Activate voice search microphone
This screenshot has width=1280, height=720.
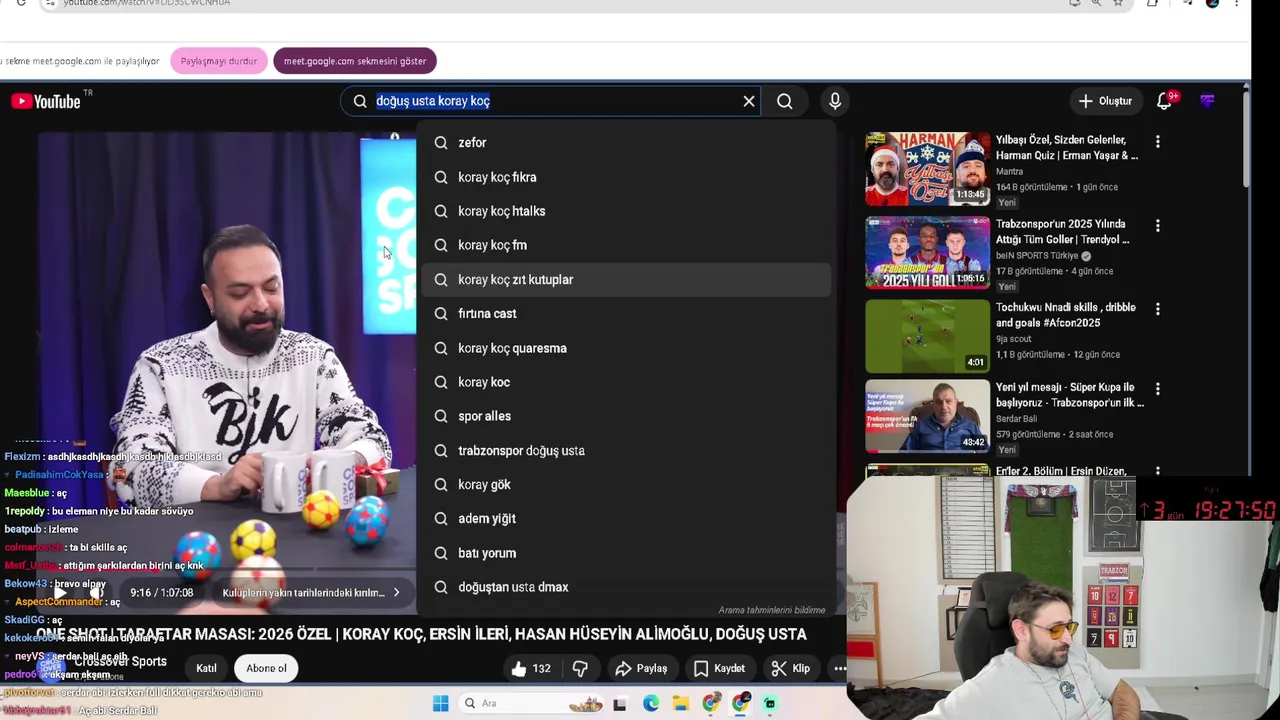coord(835,101)
